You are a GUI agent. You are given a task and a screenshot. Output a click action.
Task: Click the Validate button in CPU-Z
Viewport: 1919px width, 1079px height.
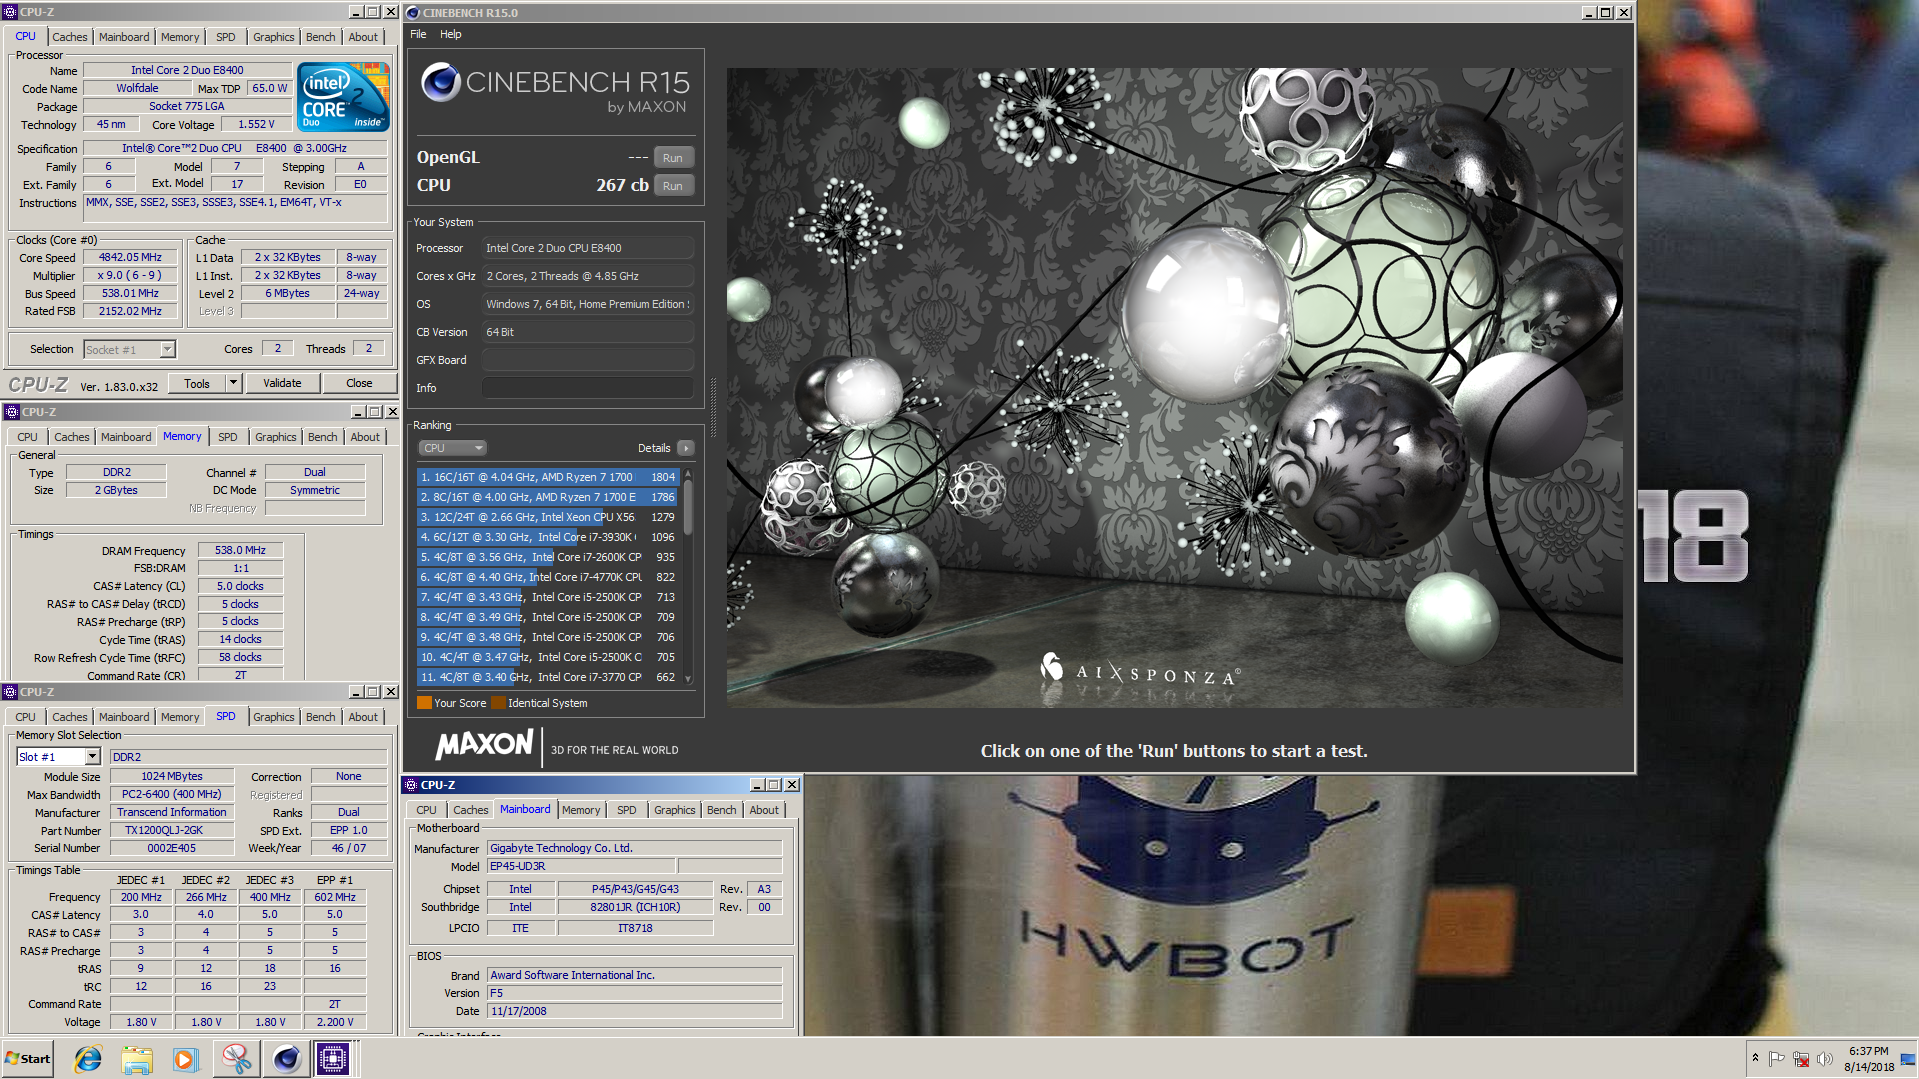[x=282, y=383]
